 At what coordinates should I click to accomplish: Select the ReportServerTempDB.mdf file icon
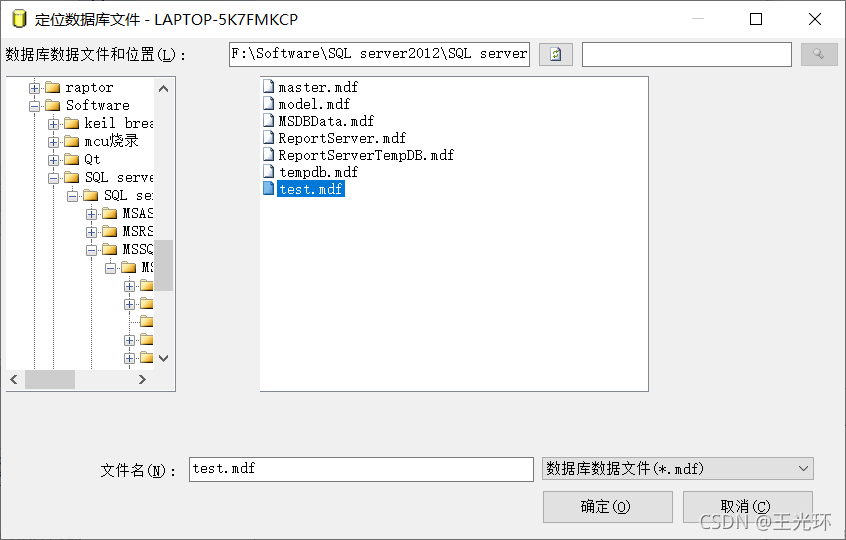[x=268, y=155]
